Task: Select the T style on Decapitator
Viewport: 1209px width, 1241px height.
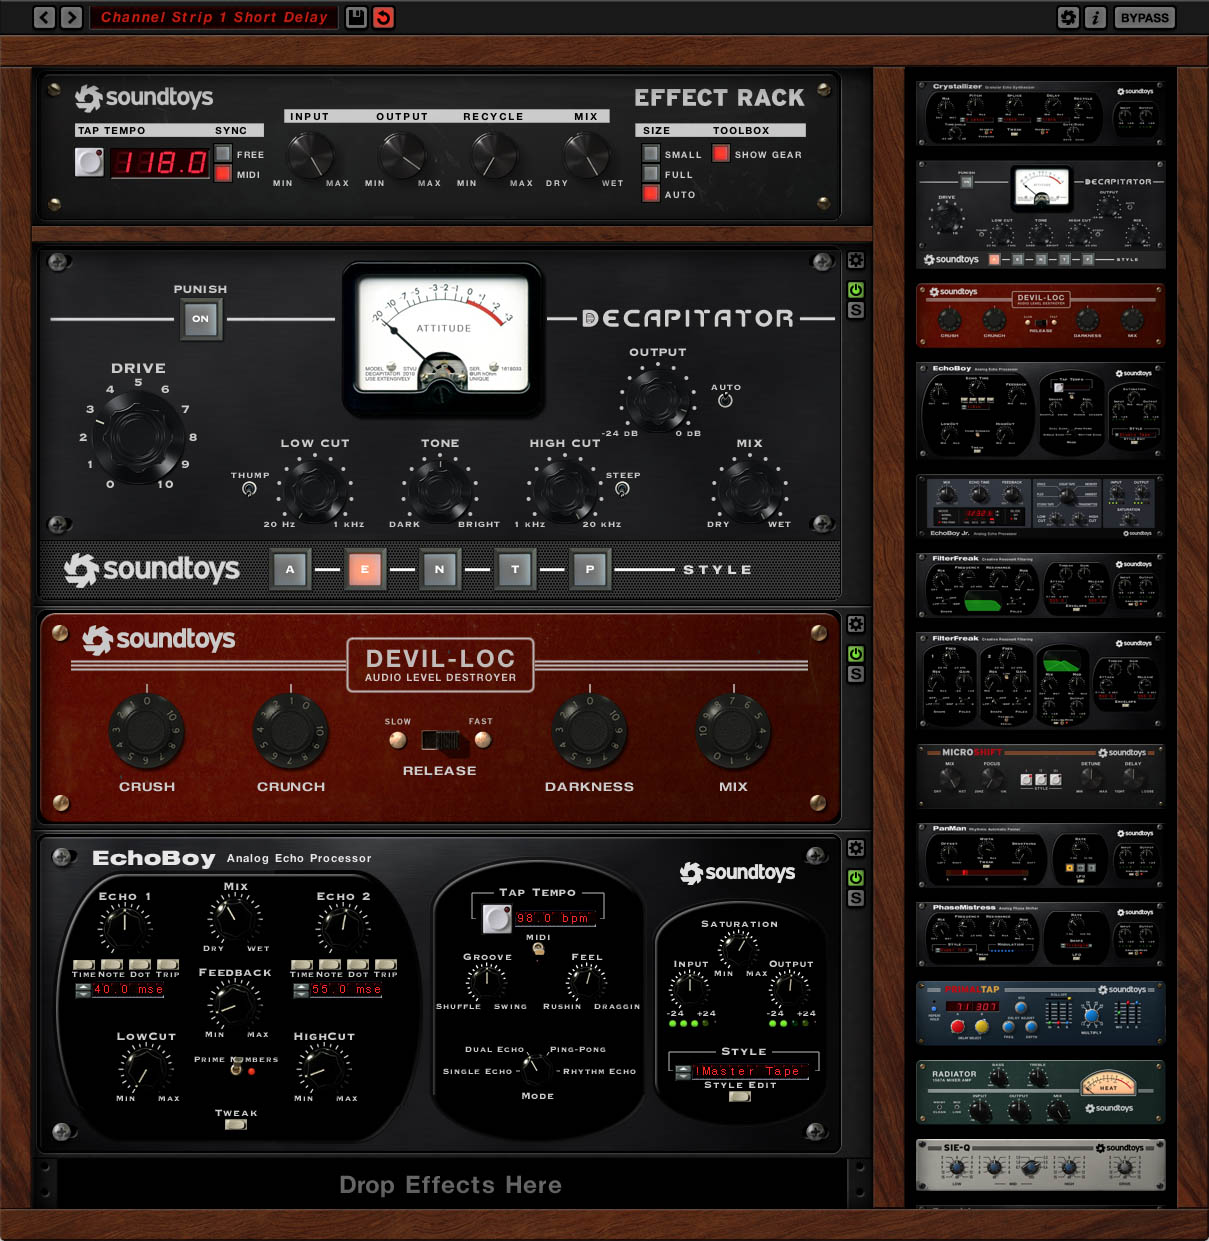Action: [x=515, y=569]
